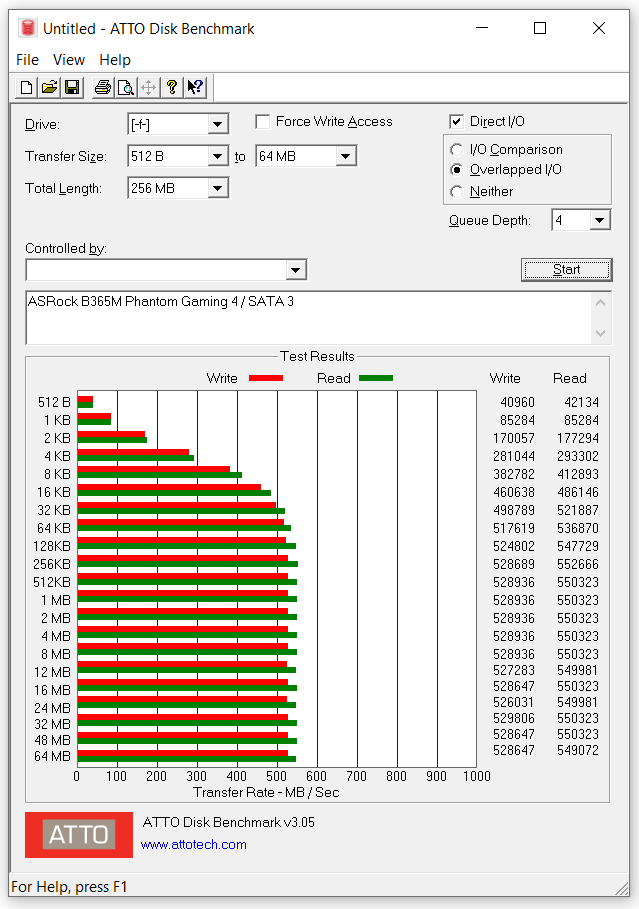Viewport: 639px width, 909px height.
Task: Open the View menu
Action: [68, 60]
